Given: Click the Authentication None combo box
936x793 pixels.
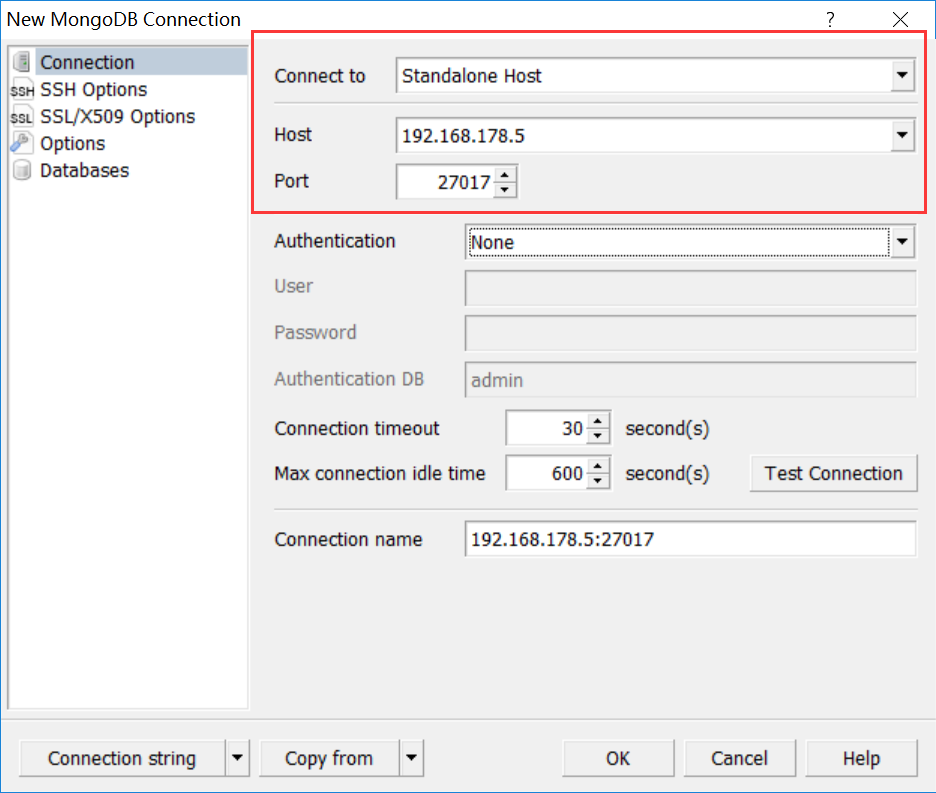Looking at the screenshot, I should coord(690,242).
